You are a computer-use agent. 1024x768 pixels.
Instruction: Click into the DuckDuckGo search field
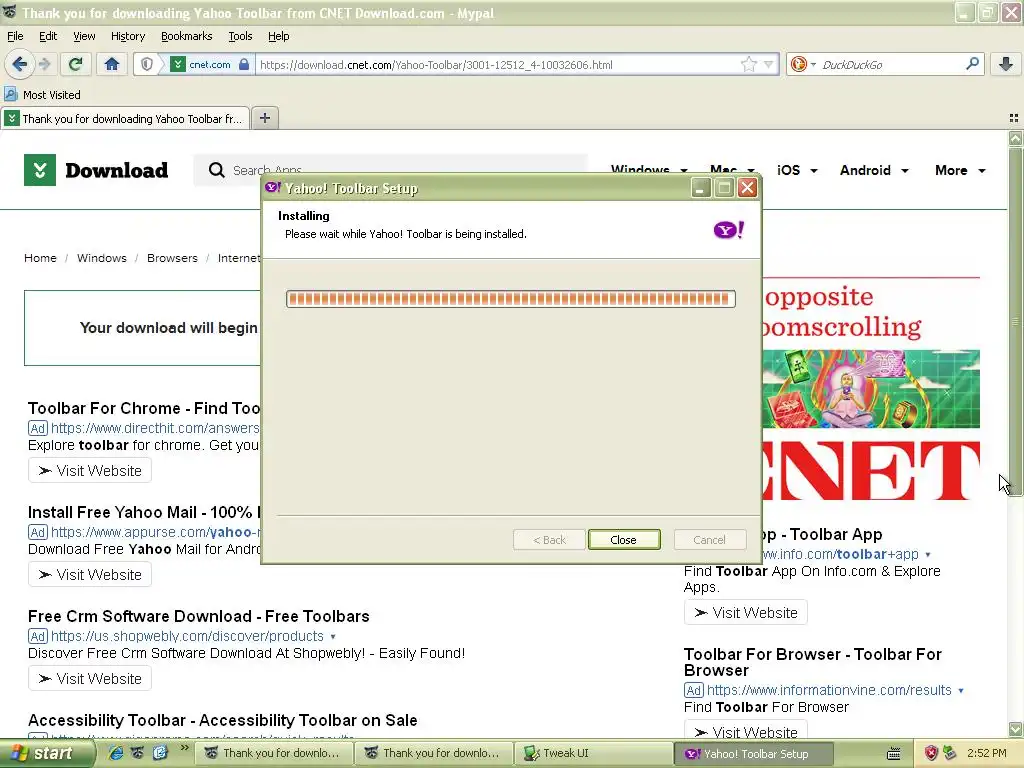(x=889, y=65)
